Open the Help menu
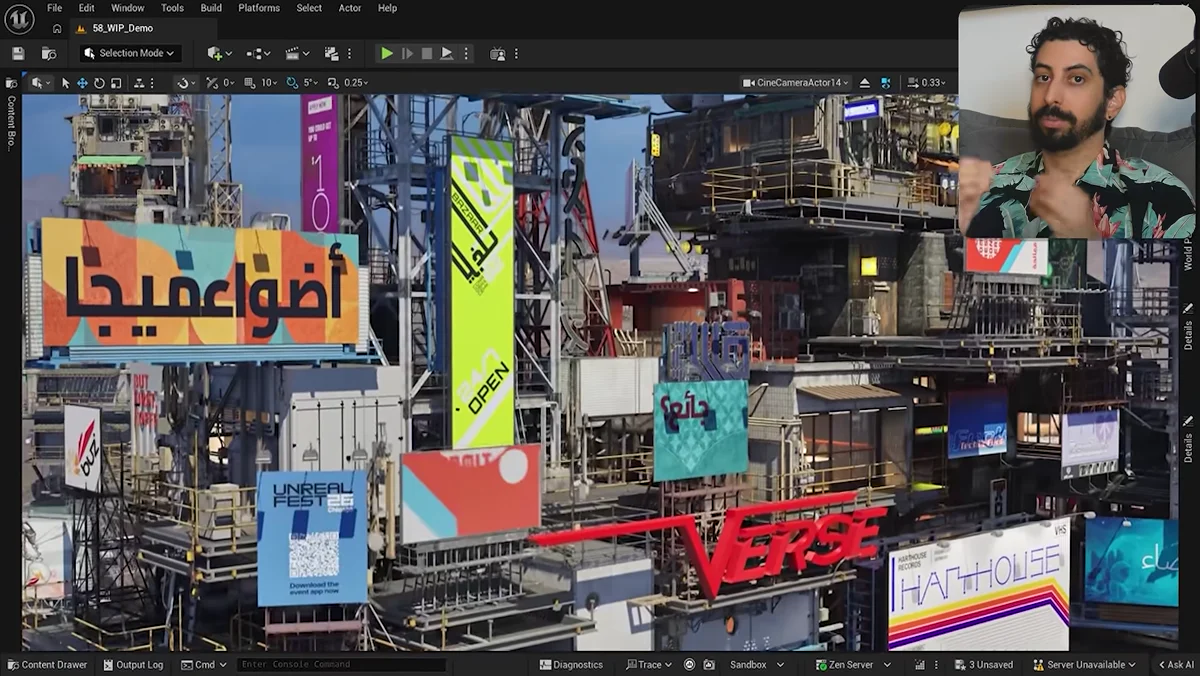Viewport: 1200px width, 676px height. (387, 8)
